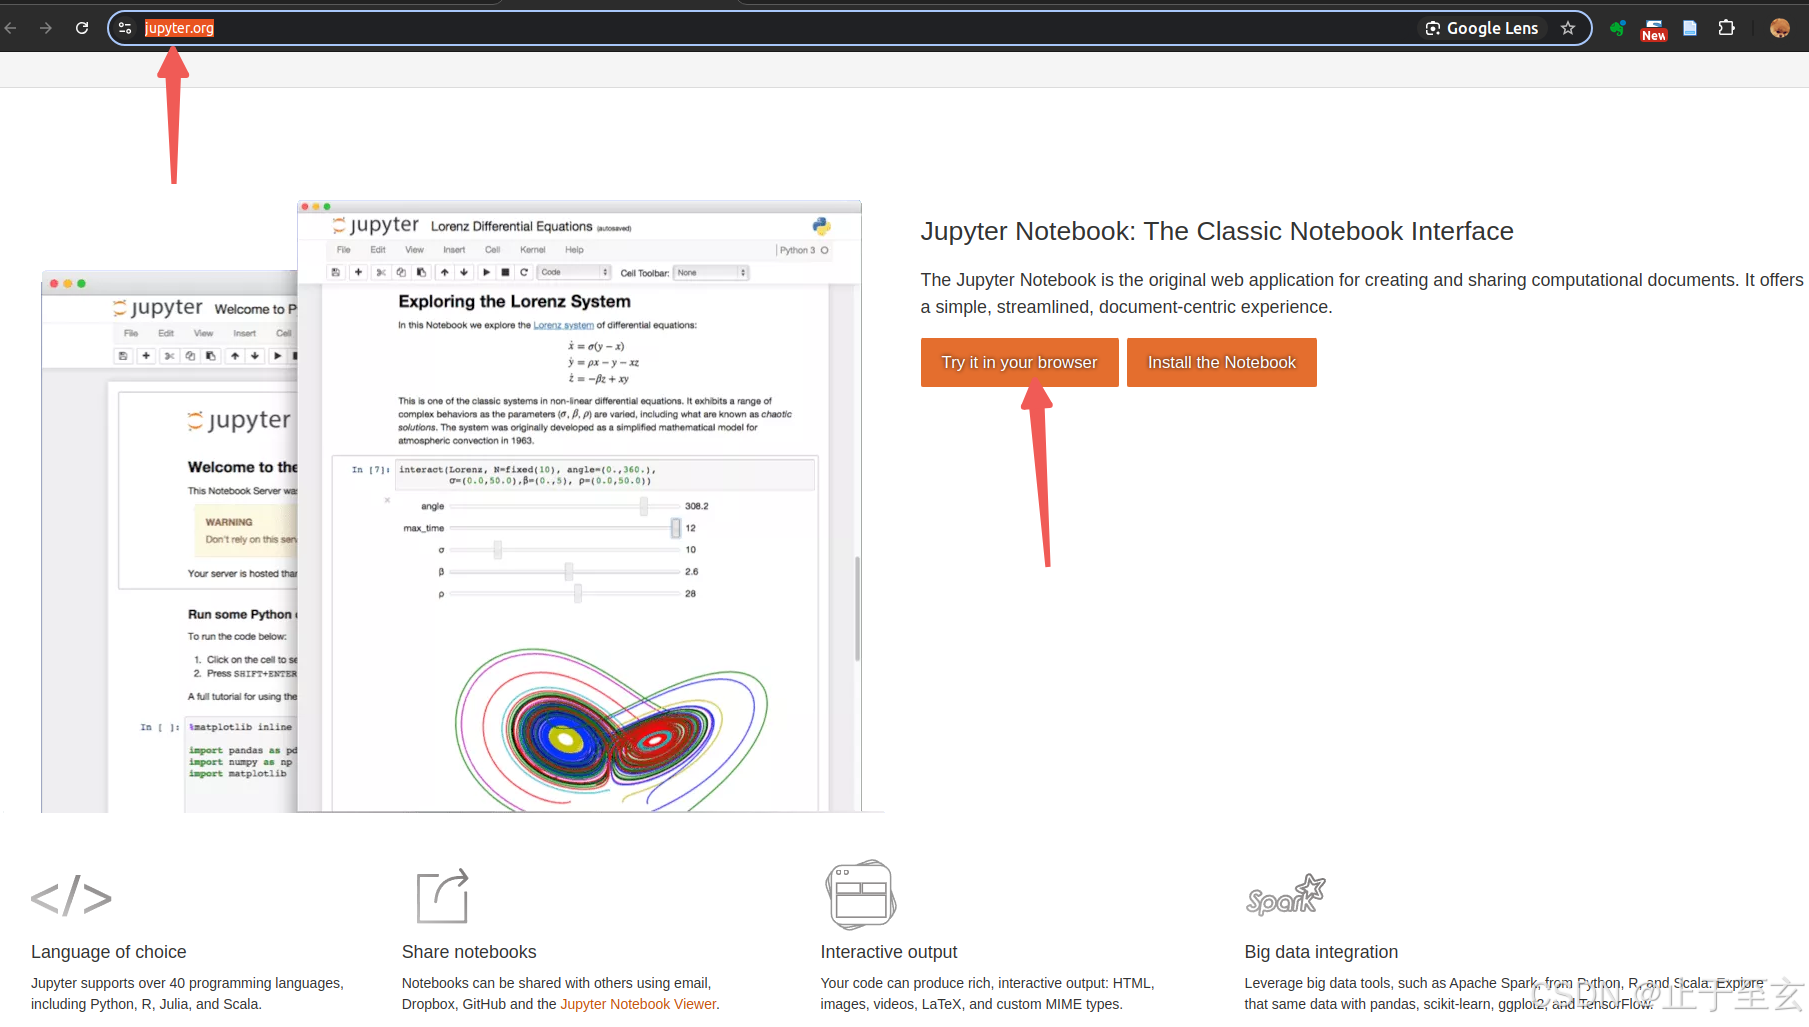The width and height of the screenshot is (1809, 1027).
Task: Click Try it in your browser
Action: pyautogui.click(x=1019, y=362)
